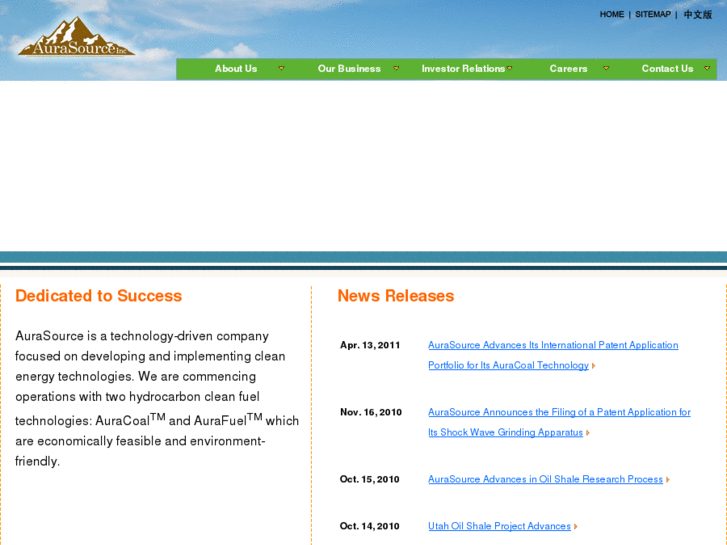
Task: Select the Apr. 13, 2011 date text
Action: (x=370, y=345)
